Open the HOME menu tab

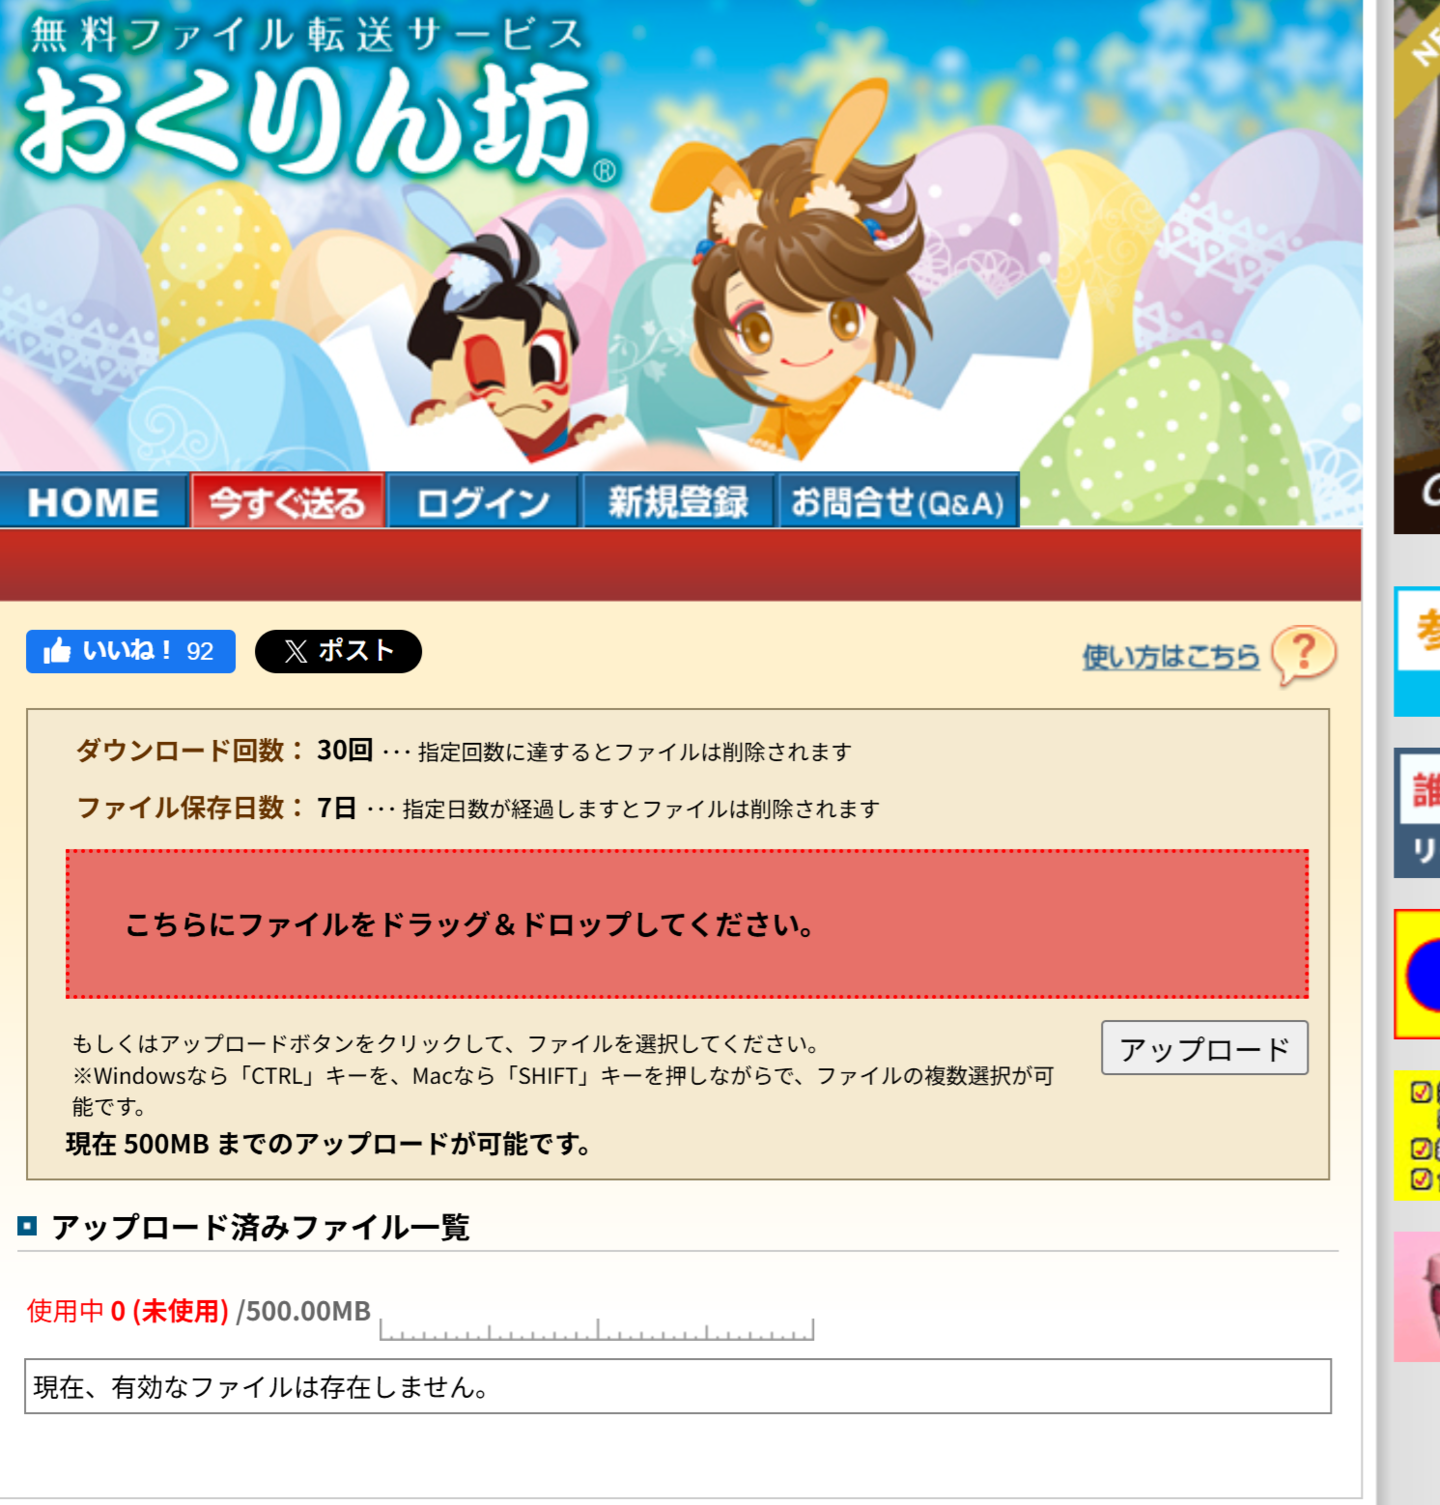[94, 501]
